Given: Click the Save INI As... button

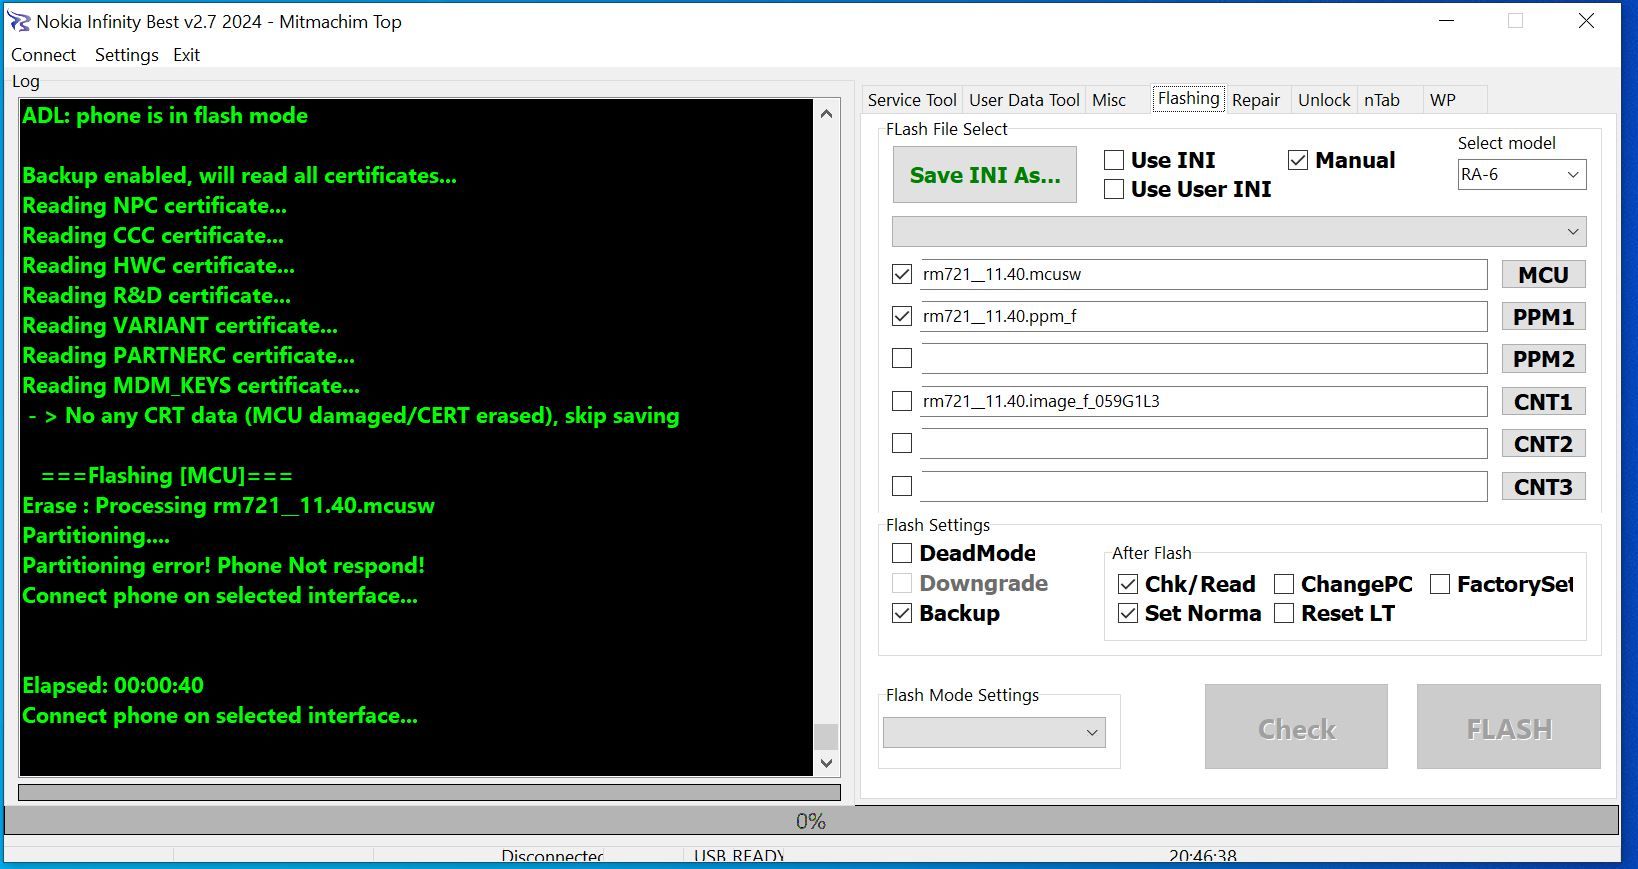Looking at the screenshot, I should point(985,175).
